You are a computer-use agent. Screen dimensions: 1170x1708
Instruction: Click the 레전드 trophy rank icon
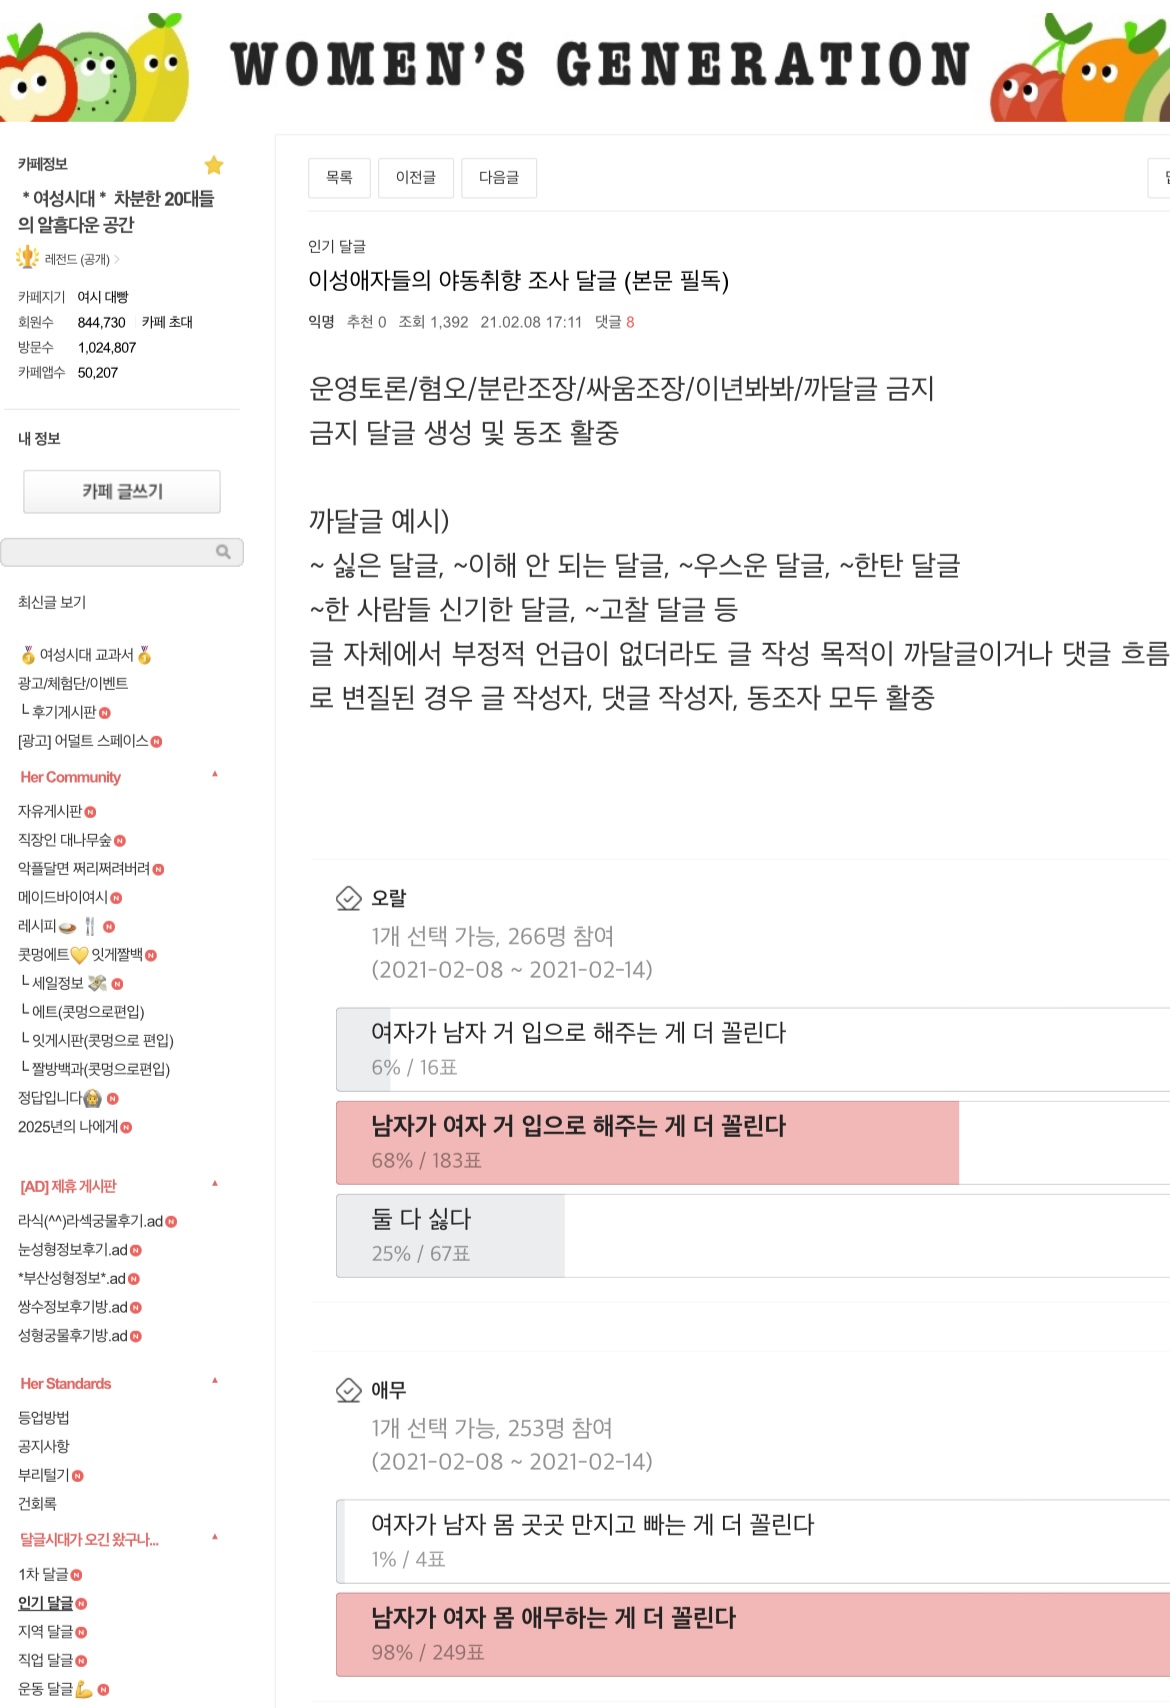pos(28,258)
